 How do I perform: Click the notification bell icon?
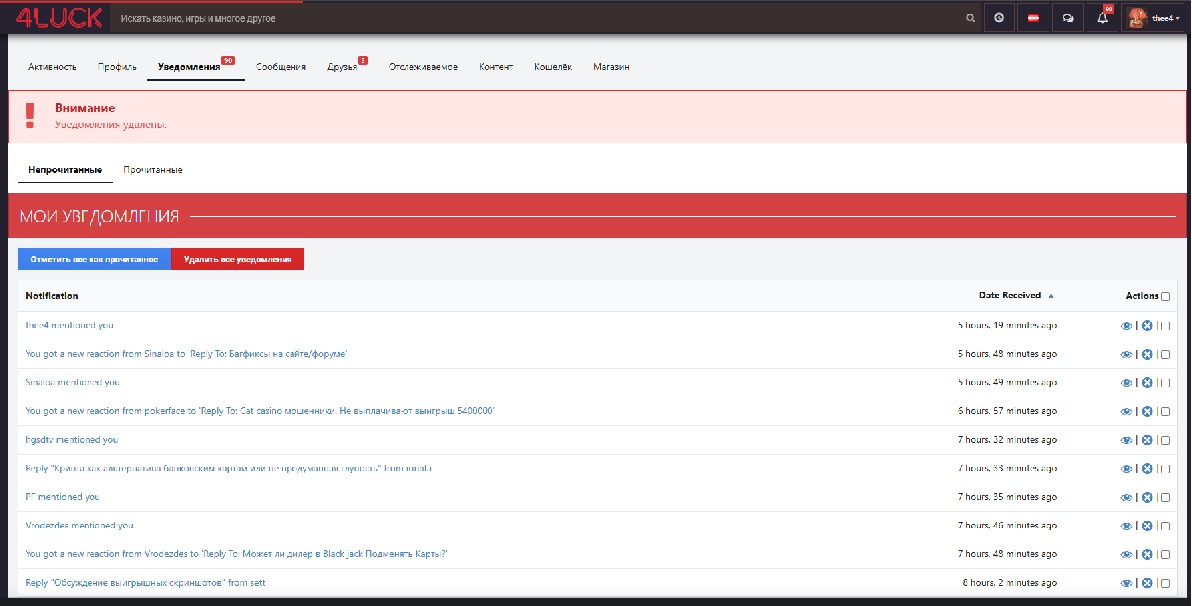tap(1102, 18)
